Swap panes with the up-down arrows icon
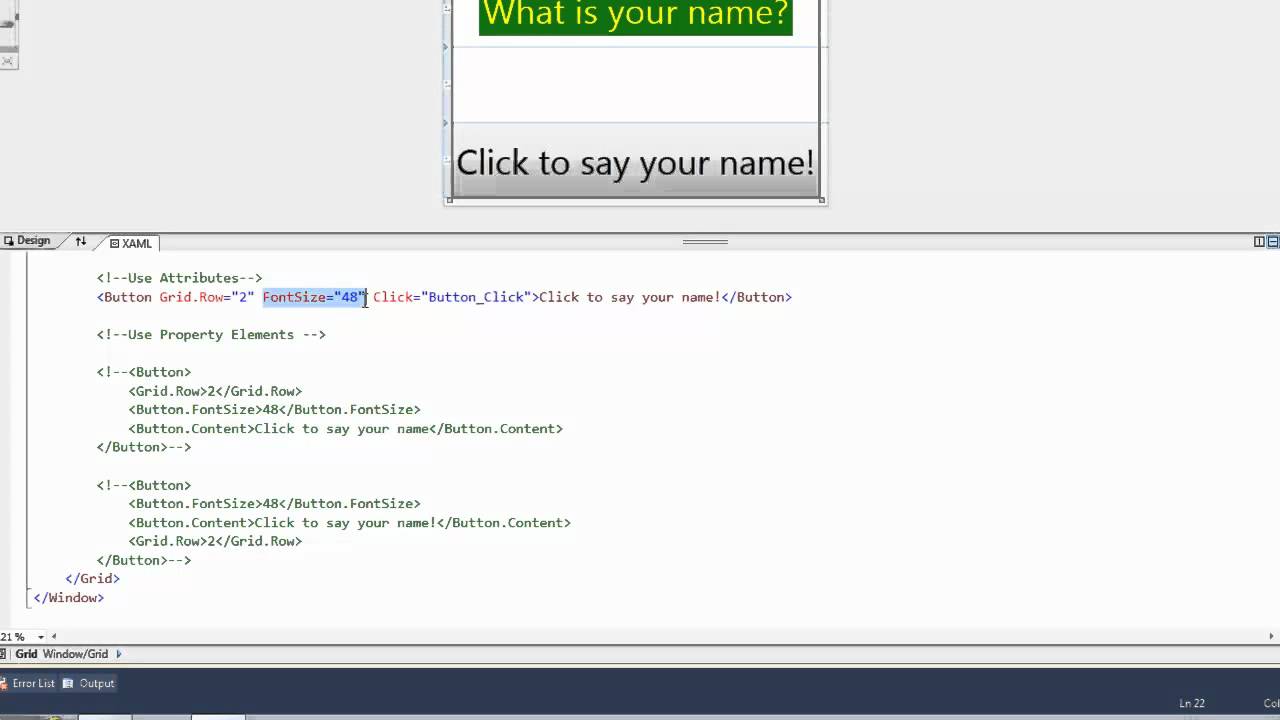 [81, 241]
